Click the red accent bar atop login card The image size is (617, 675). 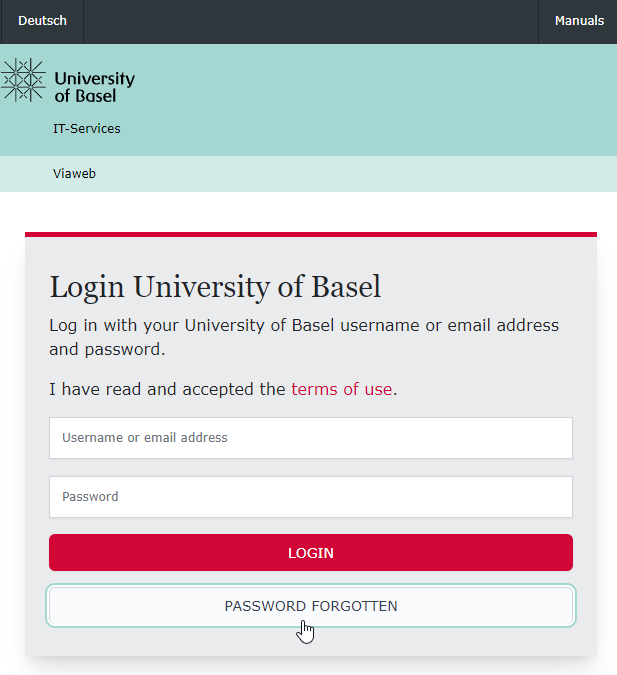pyautogui.click(x=310, y=235)
